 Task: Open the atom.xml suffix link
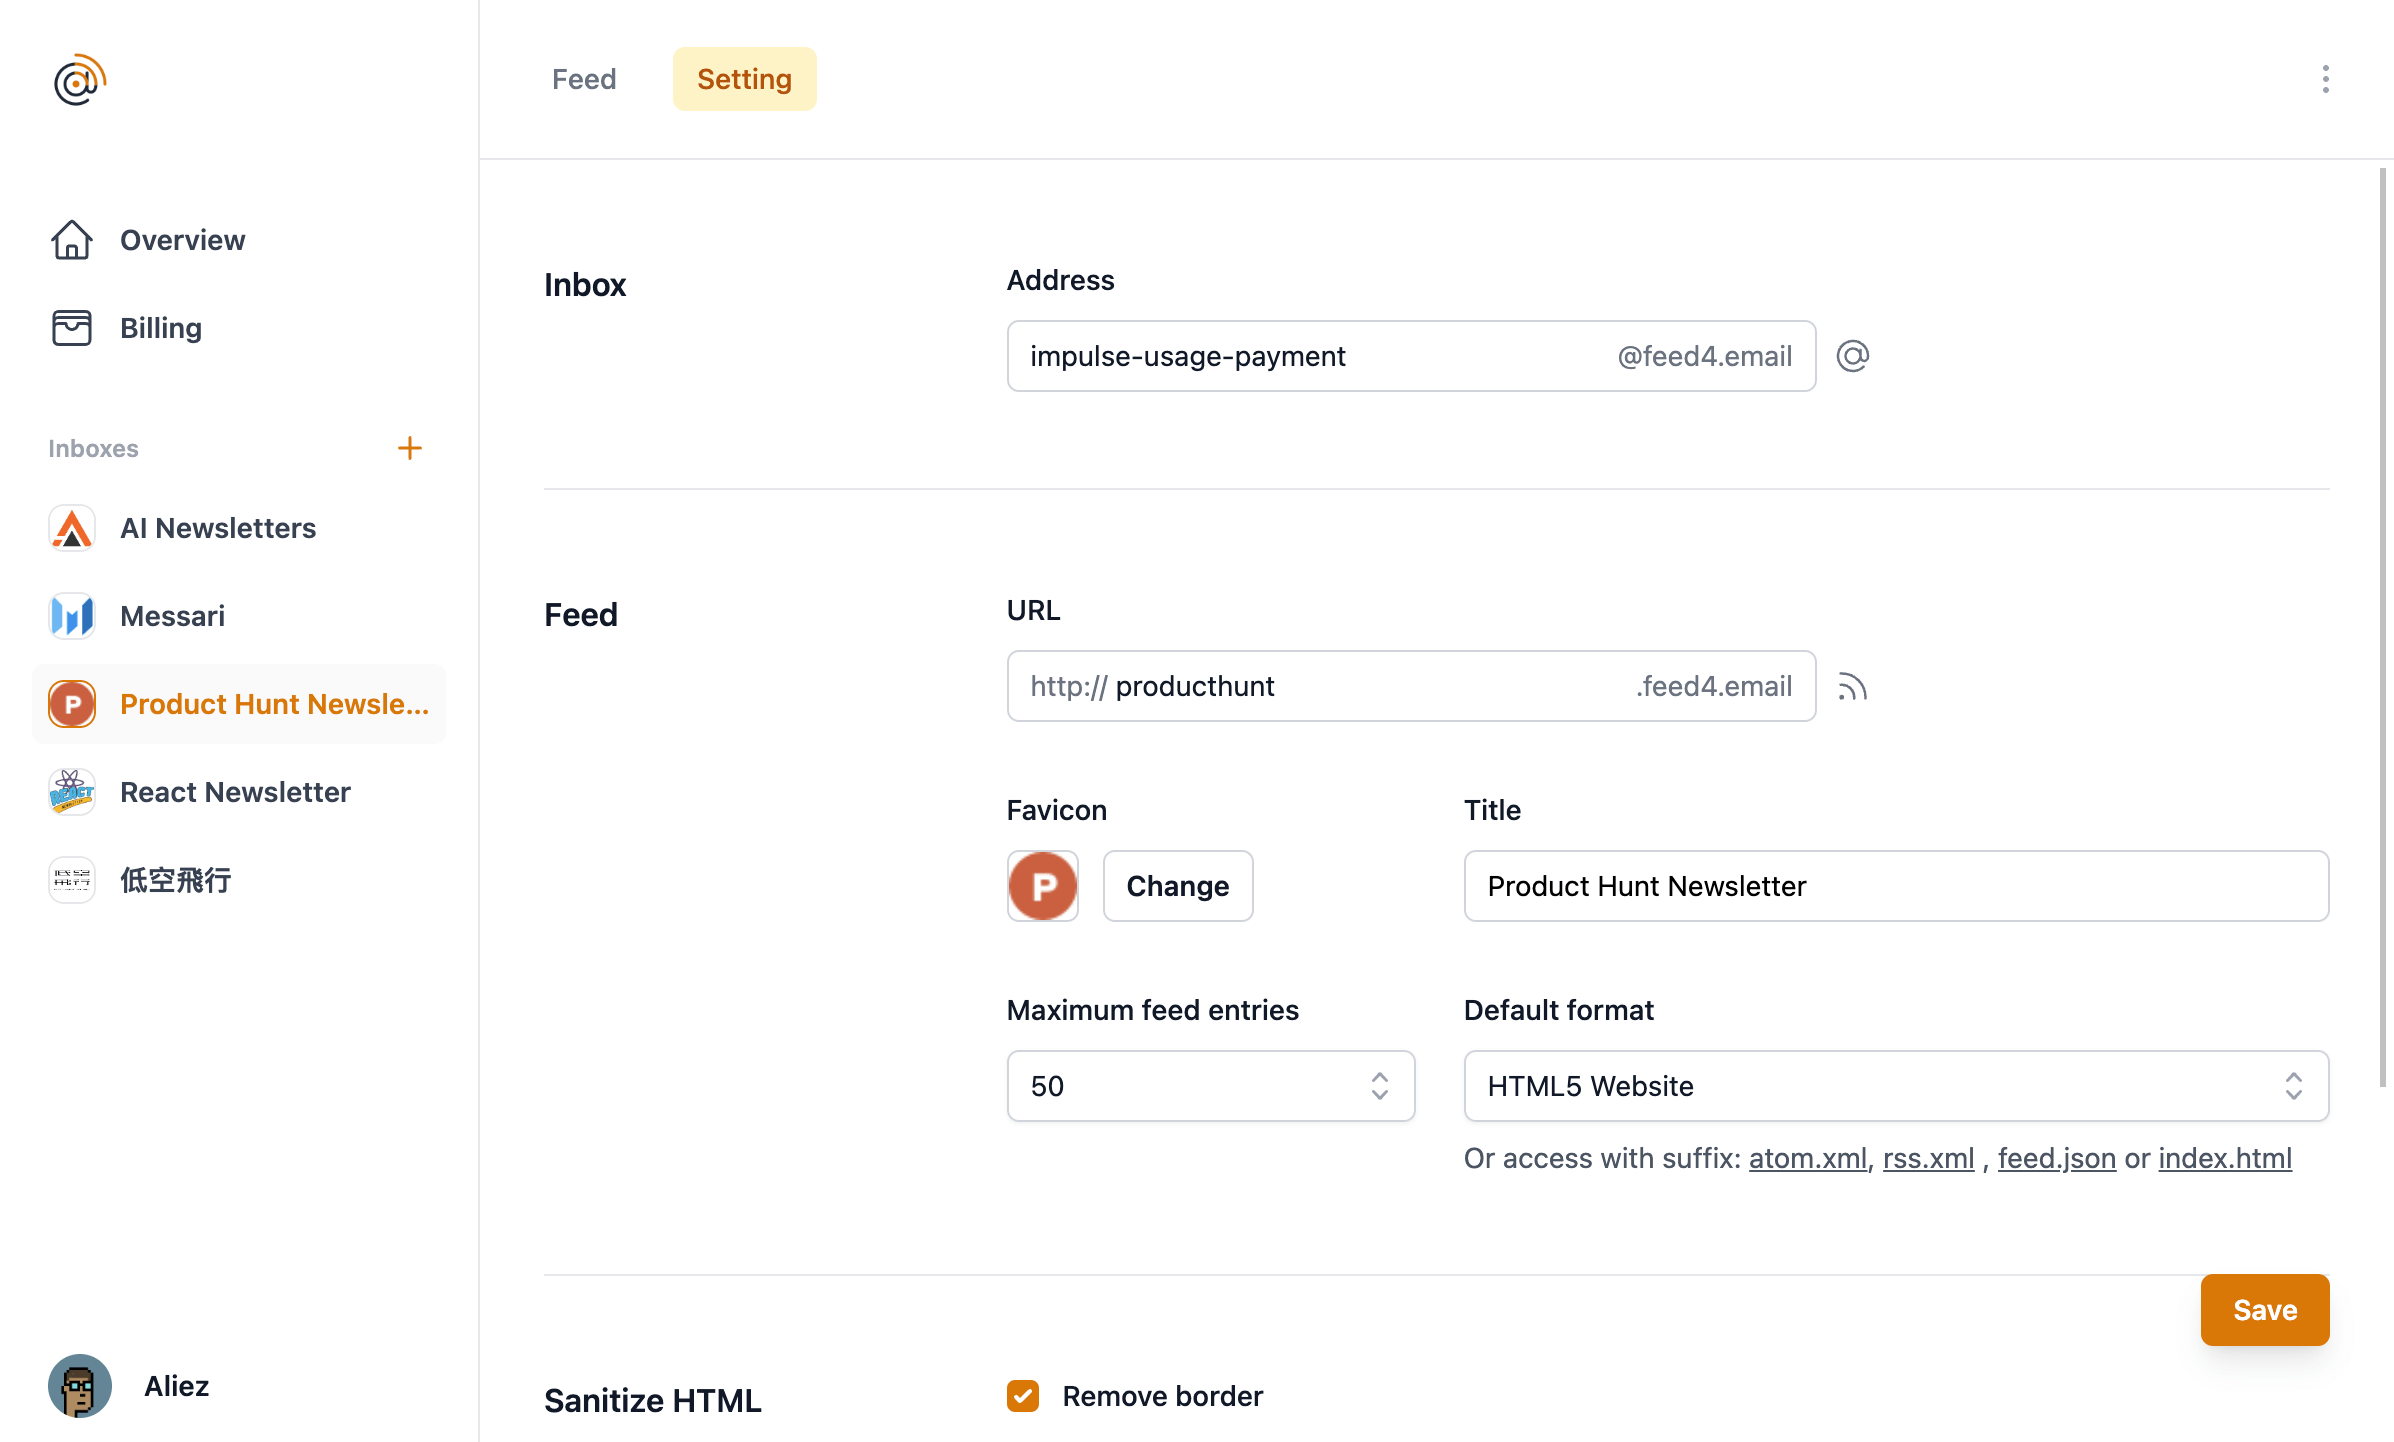pyautogui.click(x=1808, y=1158)
